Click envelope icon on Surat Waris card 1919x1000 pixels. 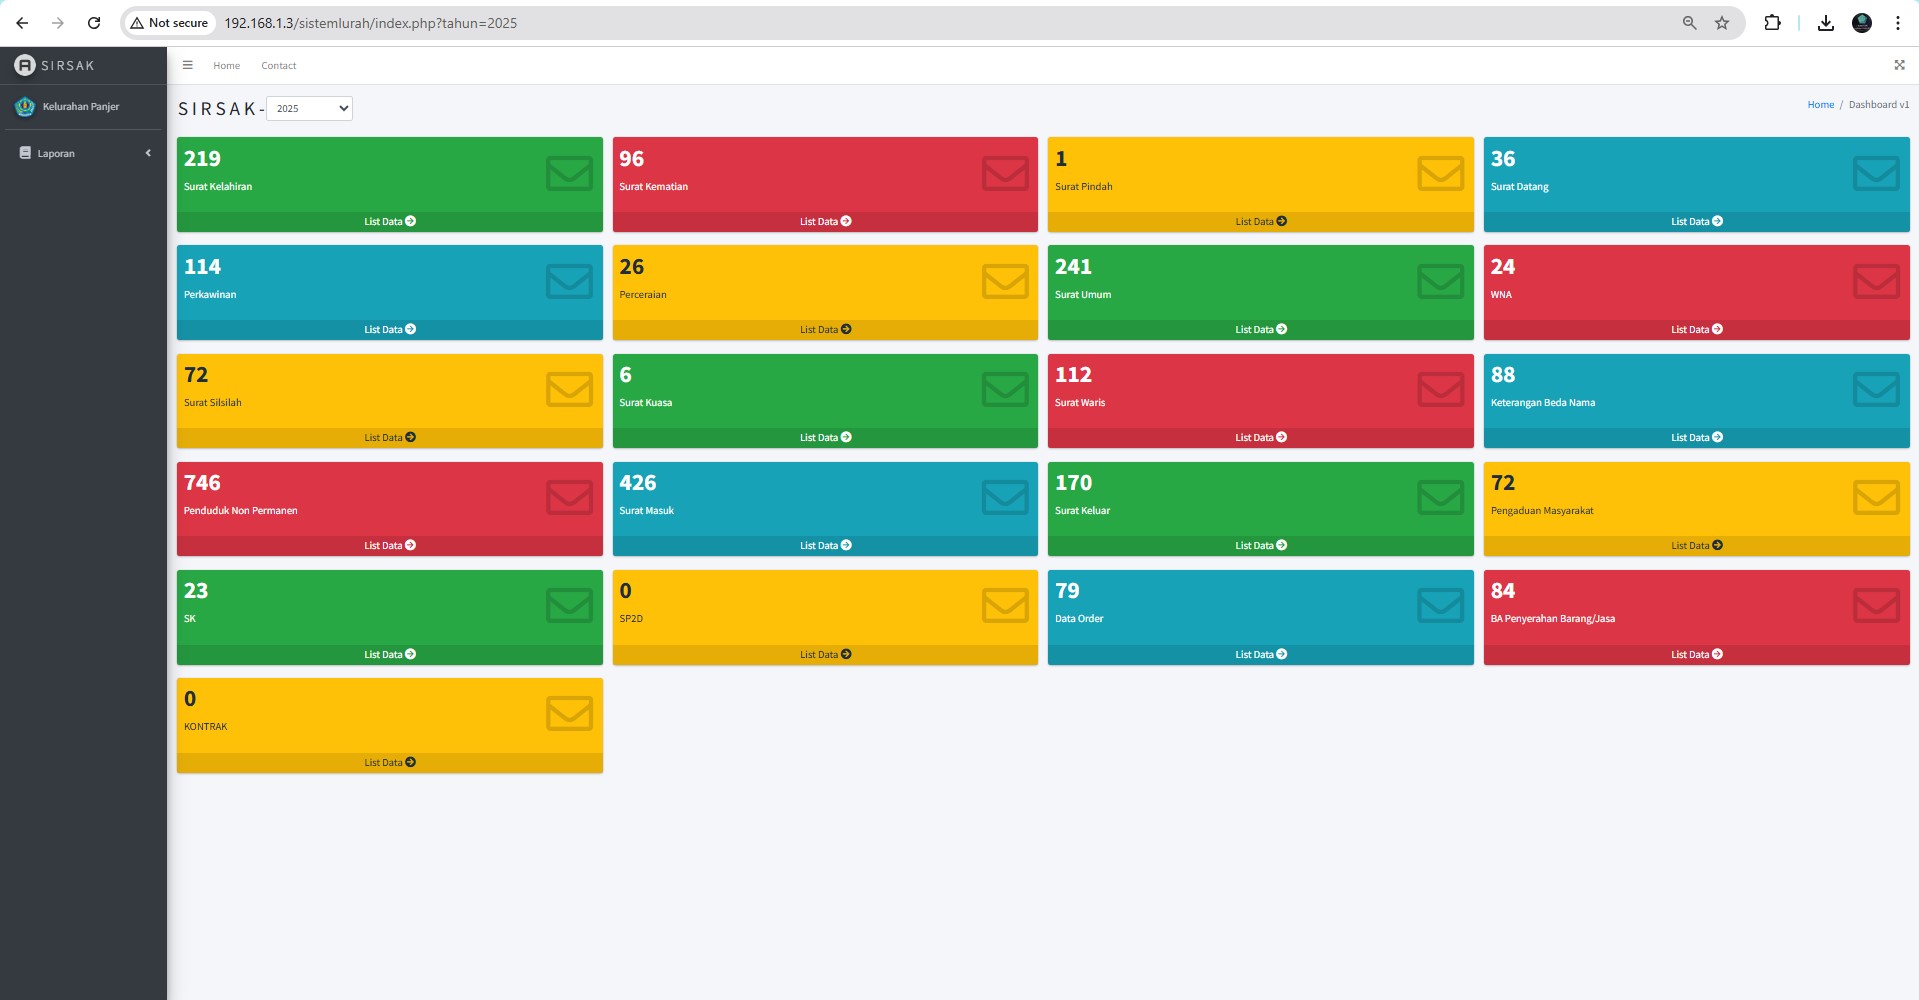click(x=1440, y=389)
